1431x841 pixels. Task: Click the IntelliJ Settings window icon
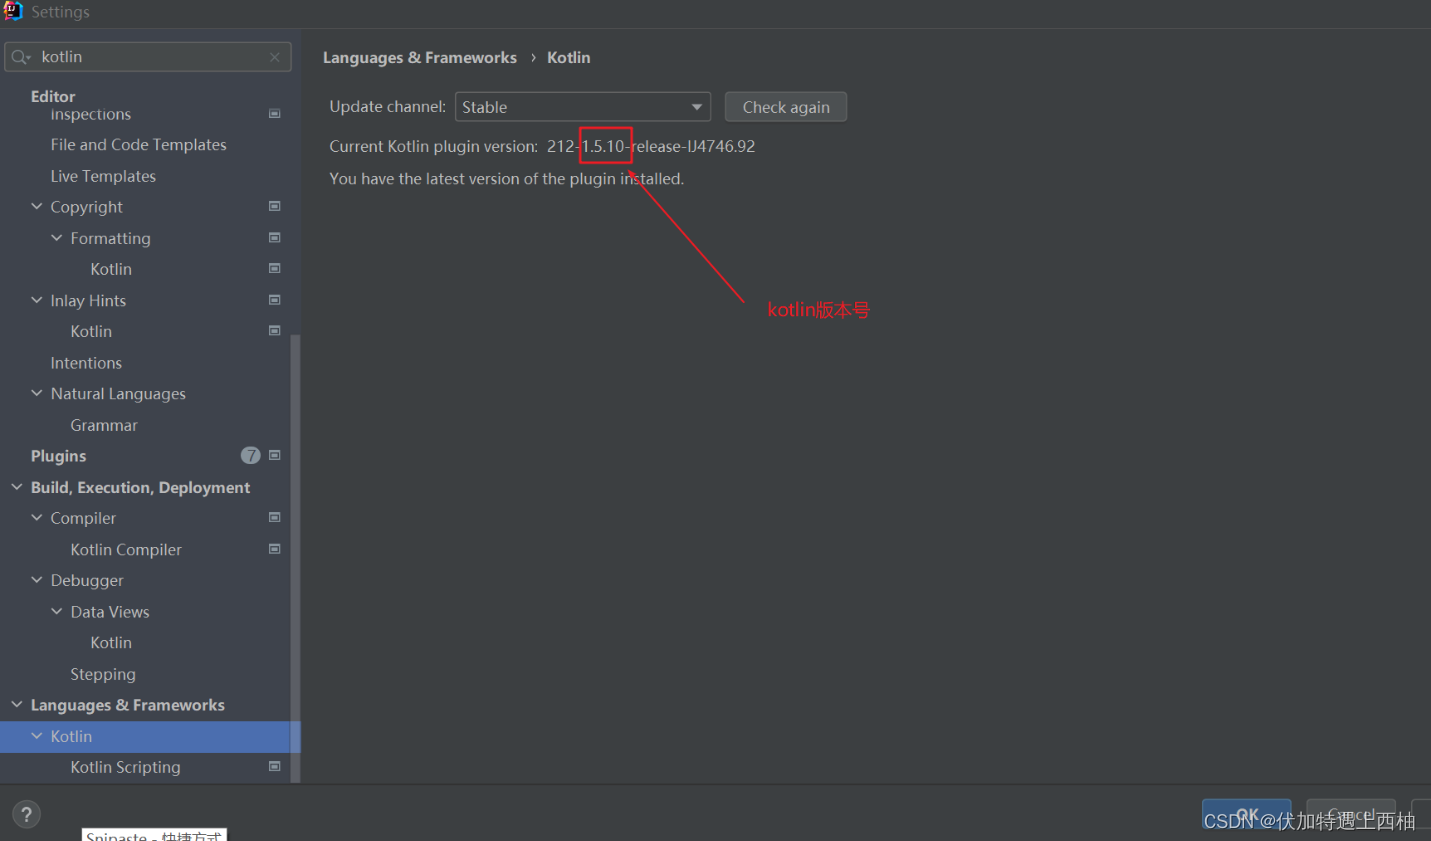point(13,11)
